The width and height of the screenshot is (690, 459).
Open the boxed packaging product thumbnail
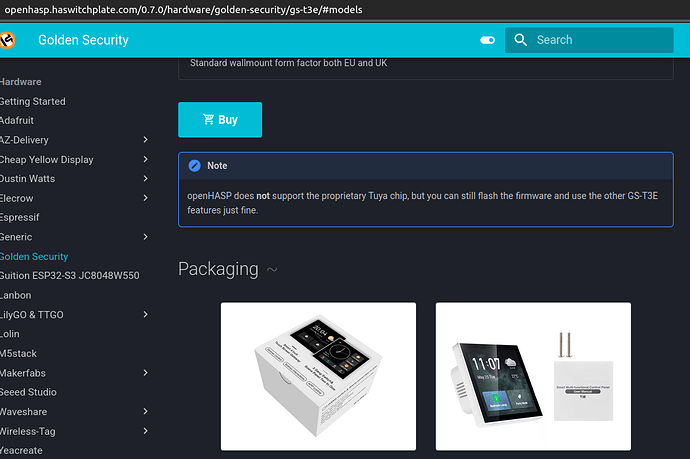coord(318,376)
